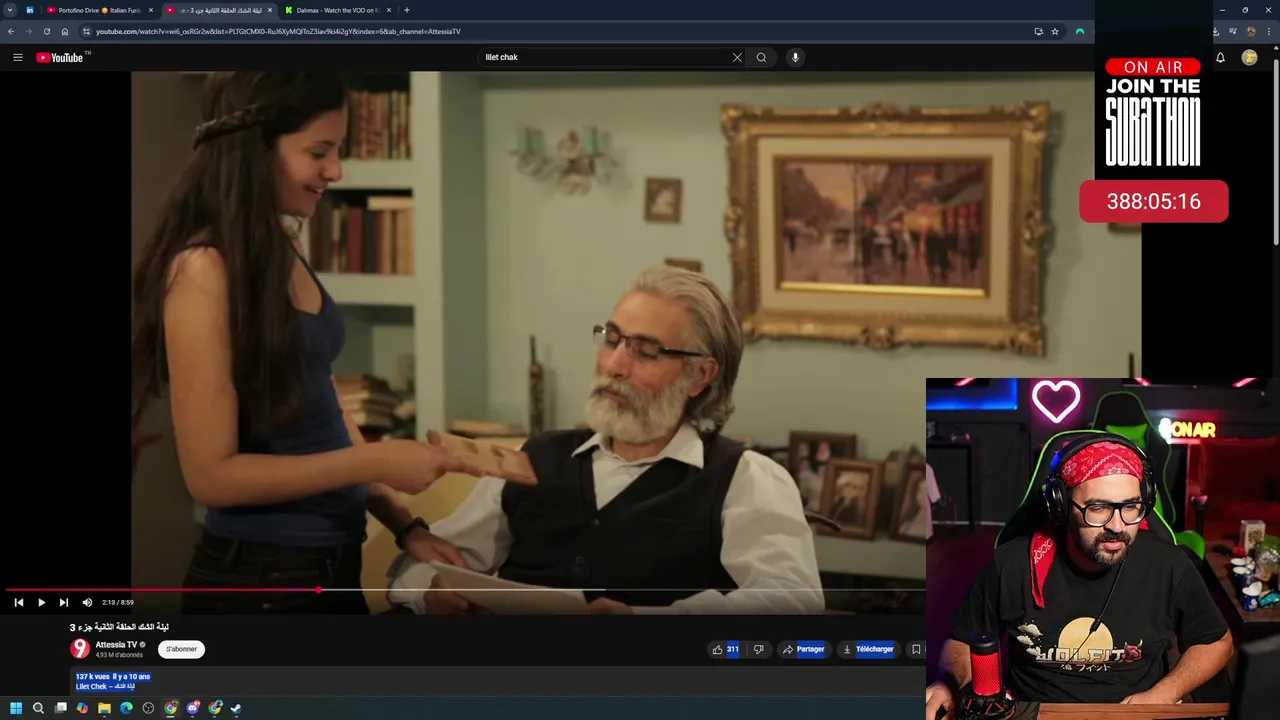Switch to Portofino Drive tab
The image size is (1280, 720).
click(x=99, y=10)
